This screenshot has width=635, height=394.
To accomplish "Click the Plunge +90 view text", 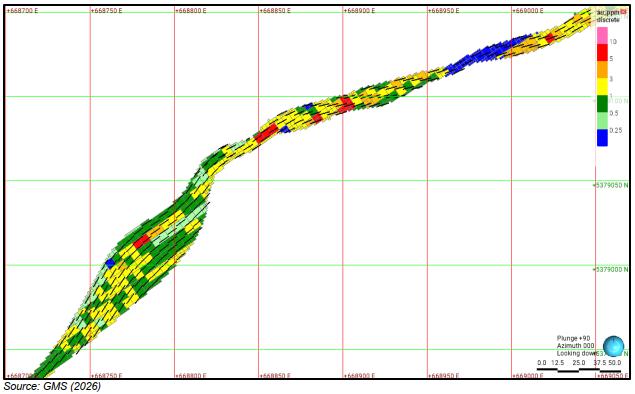I will click(573, 339).
